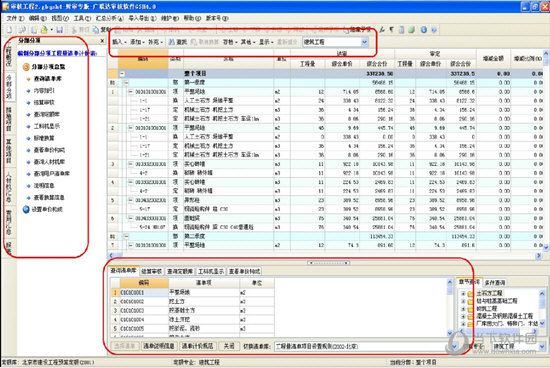Click the green cube toolbar icon
Viewport: 550px width, 368px height.
tap(412, 30)
